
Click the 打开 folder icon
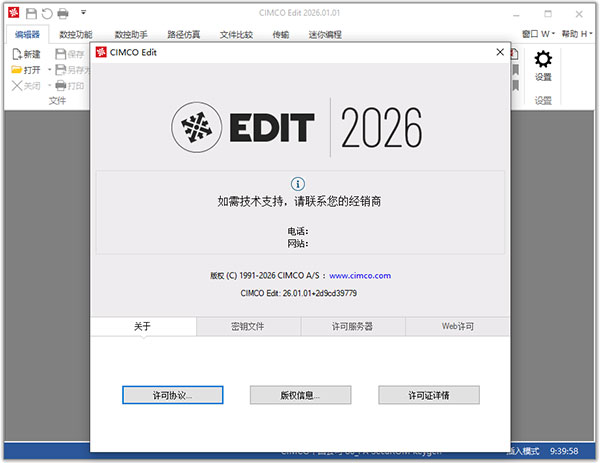pos(16,70)
